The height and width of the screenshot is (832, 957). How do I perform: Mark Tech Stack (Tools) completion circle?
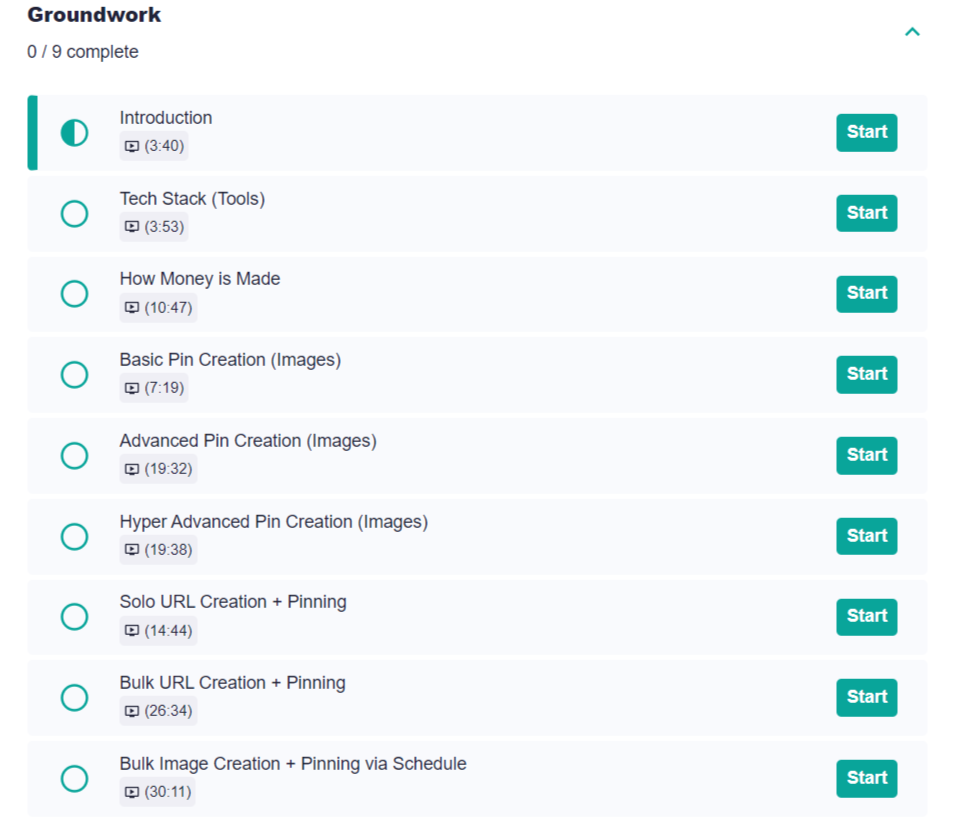75,214
